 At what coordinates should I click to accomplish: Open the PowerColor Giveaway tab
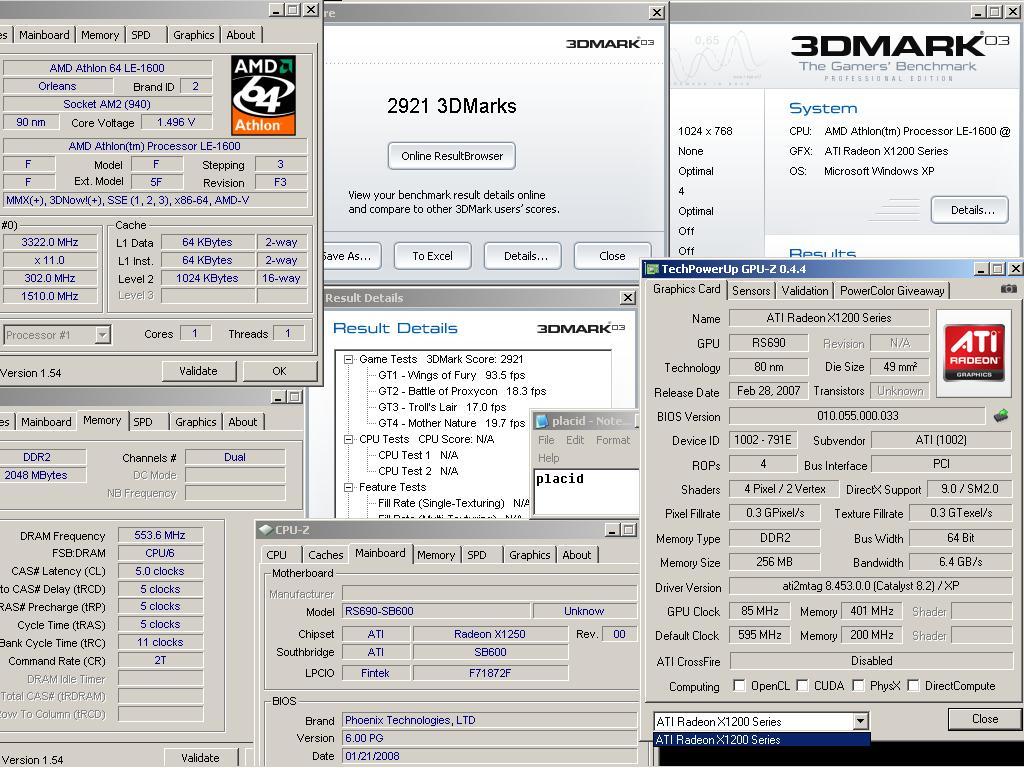(x=892, y=291)
